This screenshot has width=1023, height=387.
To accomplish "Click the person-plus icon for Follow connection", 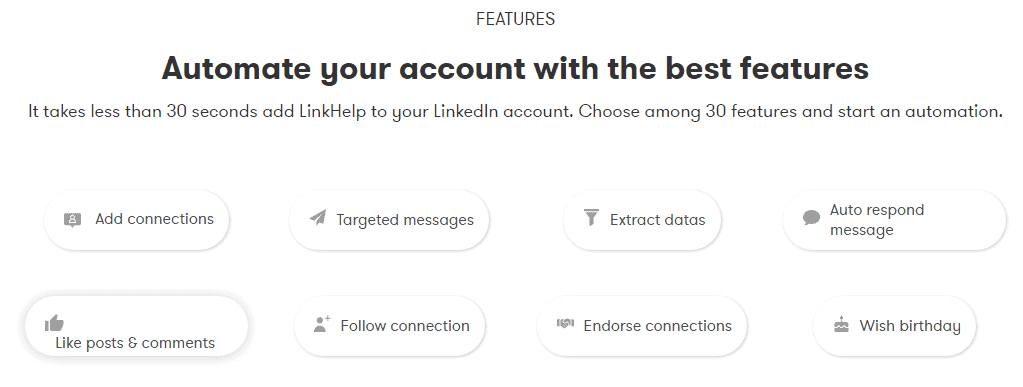I will pyautogui.click(x=322, y=324).
